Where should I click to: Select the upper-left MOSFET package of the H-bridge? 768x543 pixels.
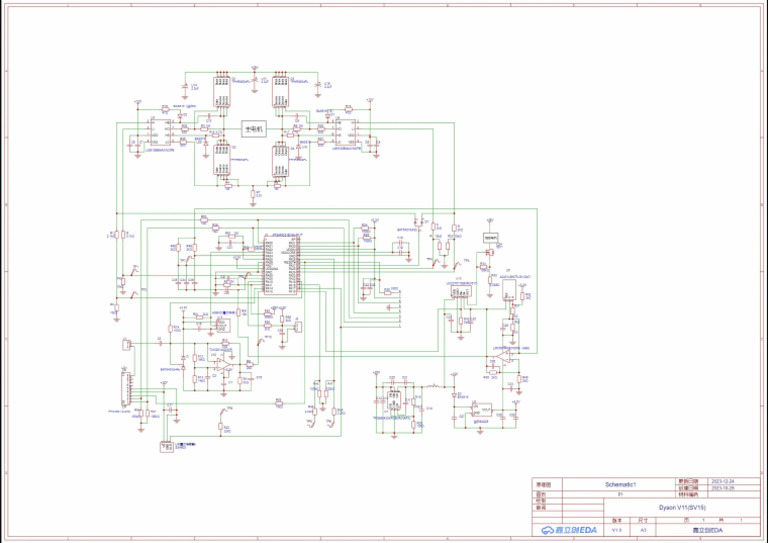coord(222,91)
